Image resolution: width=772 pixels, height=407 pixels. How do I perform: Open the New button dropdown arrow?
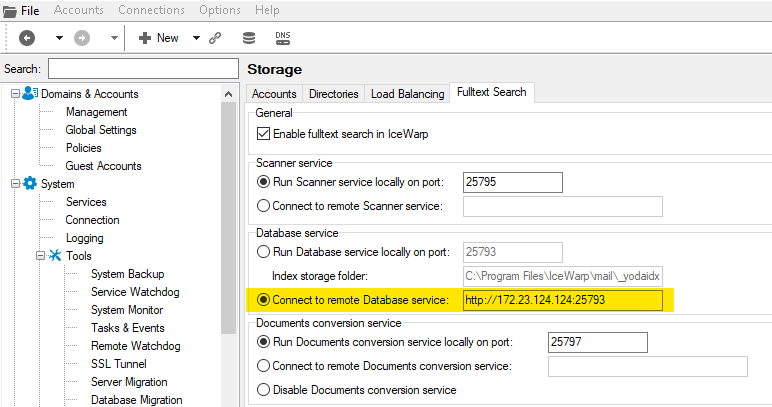pyautogui.click(x=196, y=38)
